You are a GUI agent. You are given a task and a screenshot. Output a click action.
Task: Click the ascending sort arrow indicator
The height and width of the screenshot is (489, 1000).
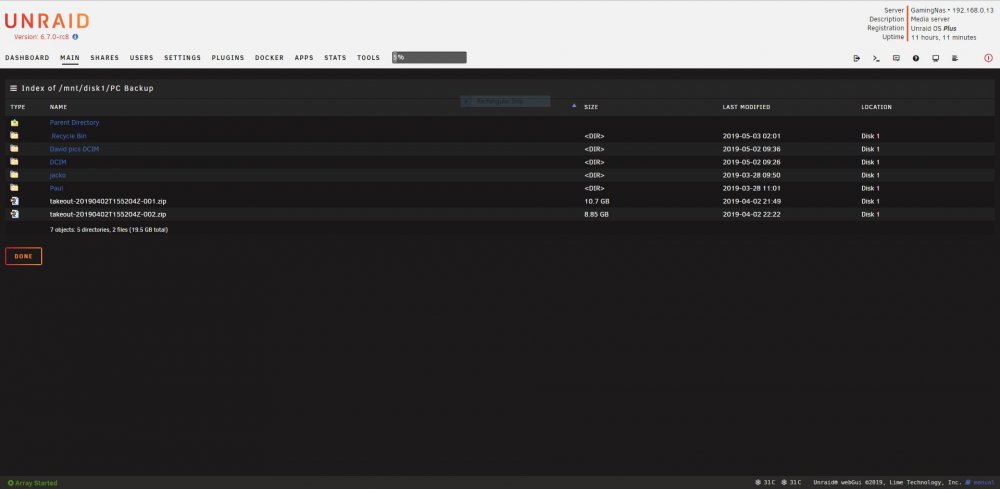pos(574,105)
